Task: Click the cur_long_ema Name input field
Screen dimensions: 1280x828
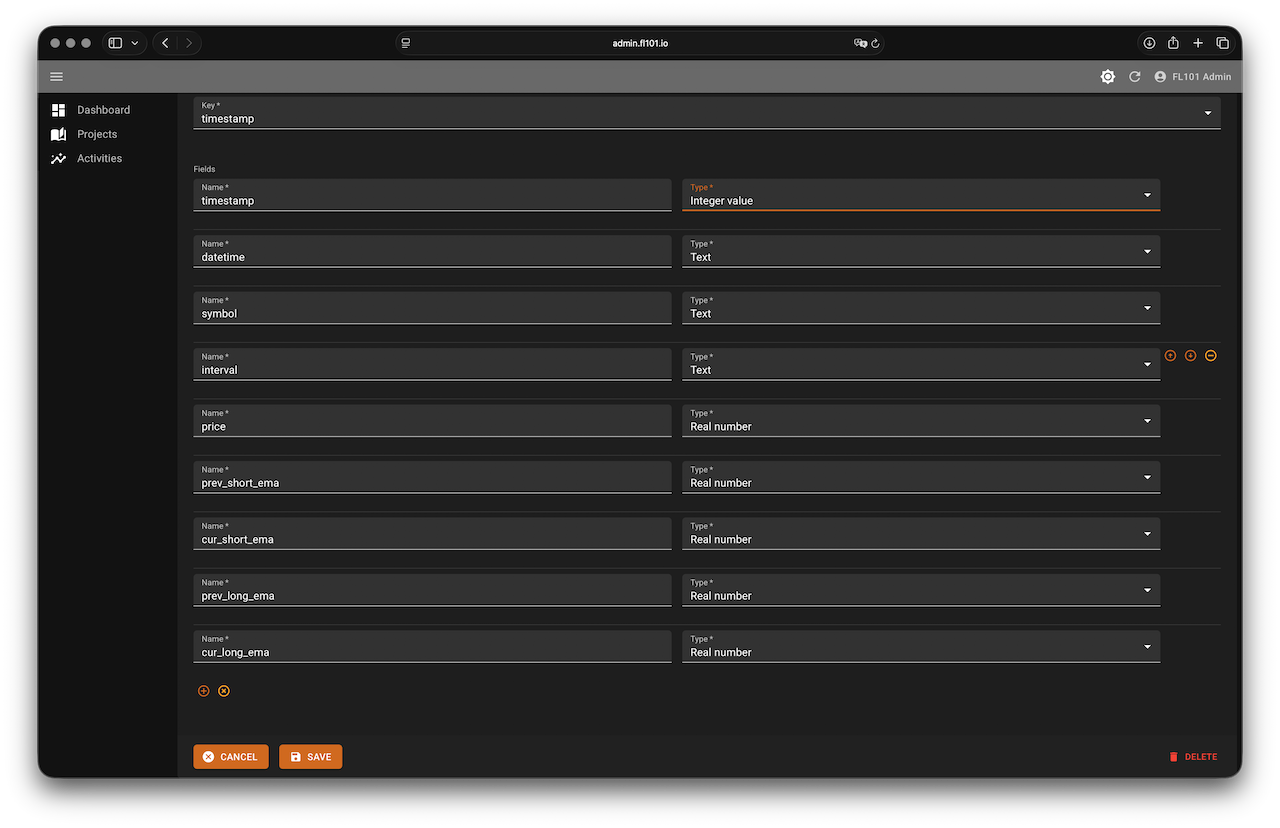Action: coord(432,647)
